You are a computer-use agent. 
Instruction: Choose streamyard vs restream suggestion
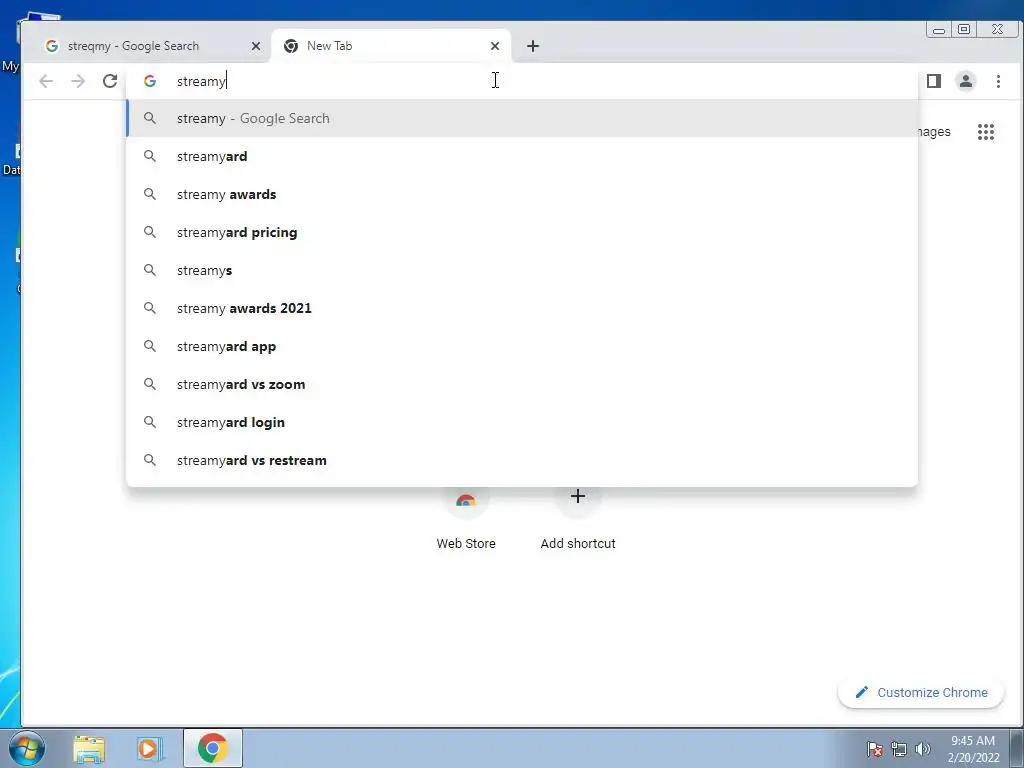coord(522,460)
